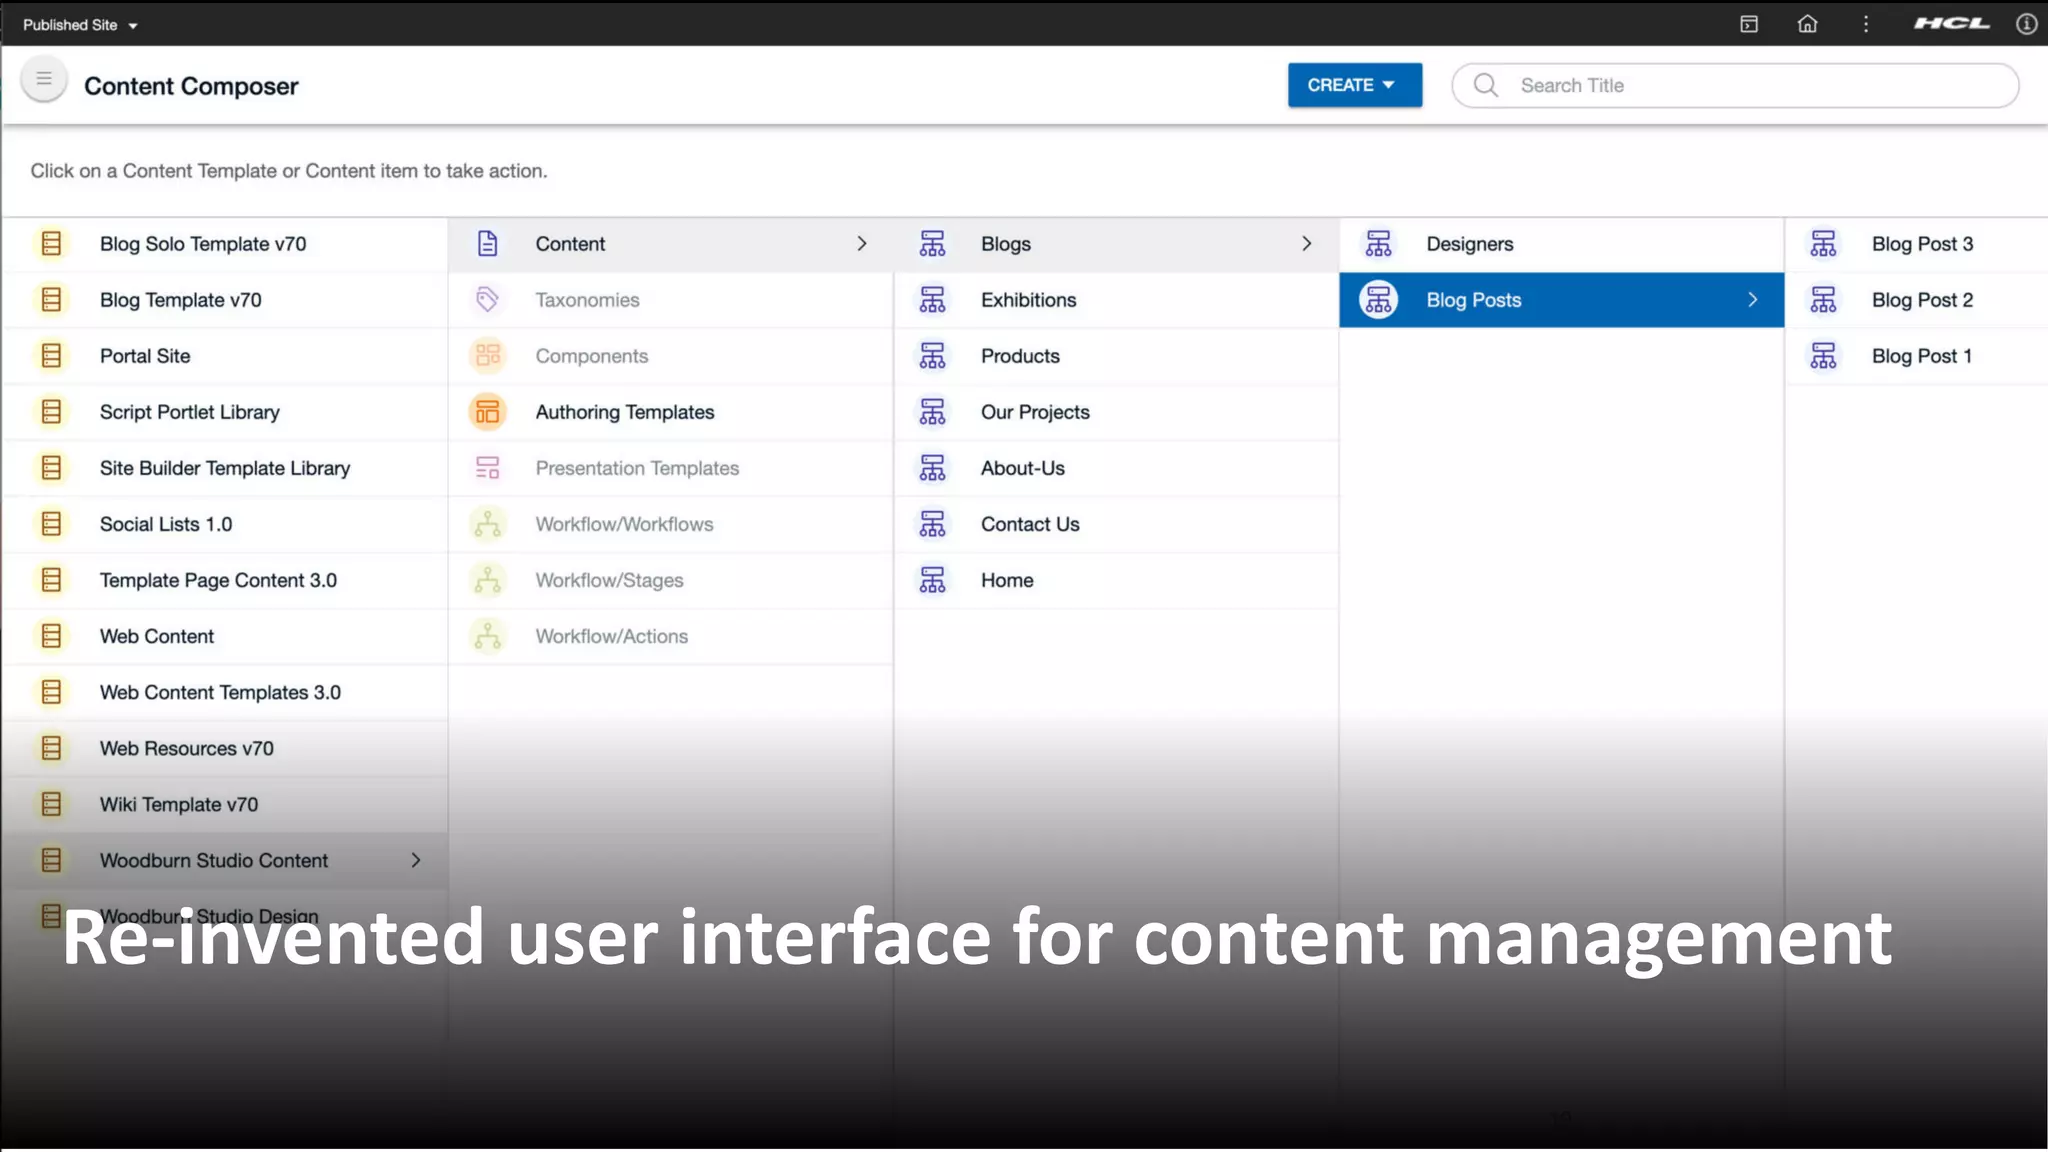Click the Taxonomies tag icon
Screen dimensions: 2048x1152
[x=488, y=299]
